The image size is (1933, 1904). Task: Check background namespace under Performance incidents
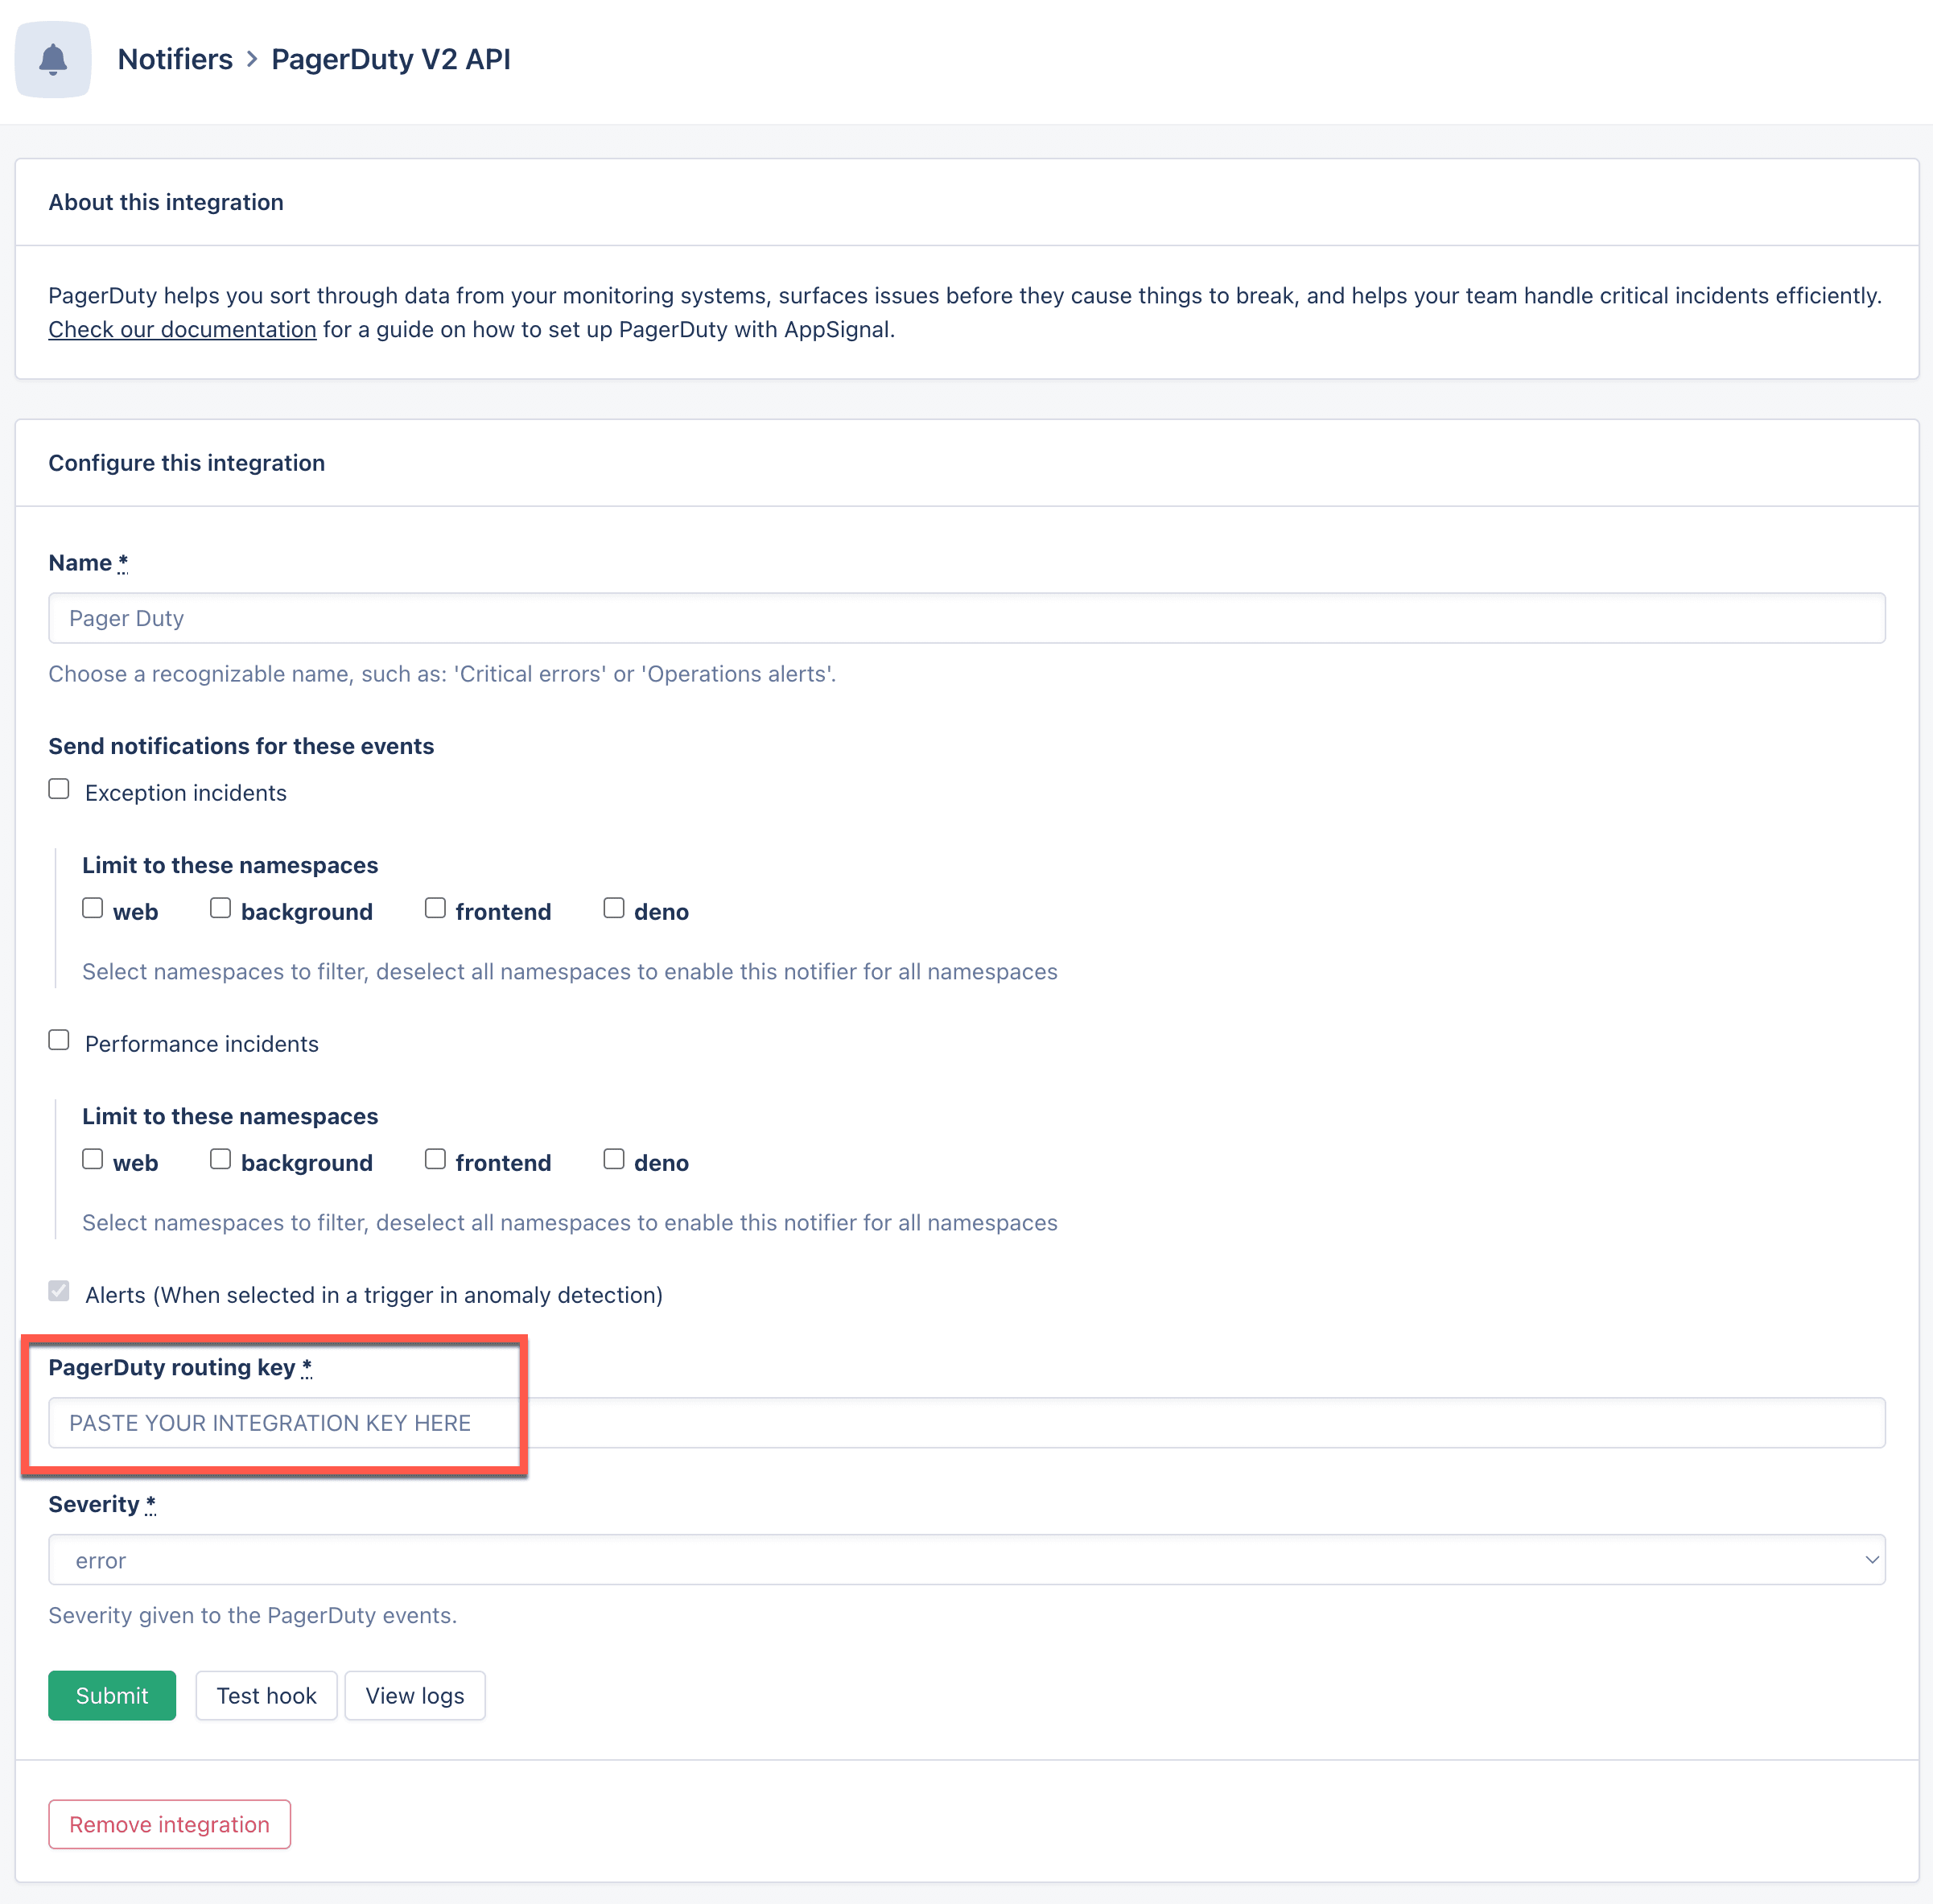[x=220, y=1159]
